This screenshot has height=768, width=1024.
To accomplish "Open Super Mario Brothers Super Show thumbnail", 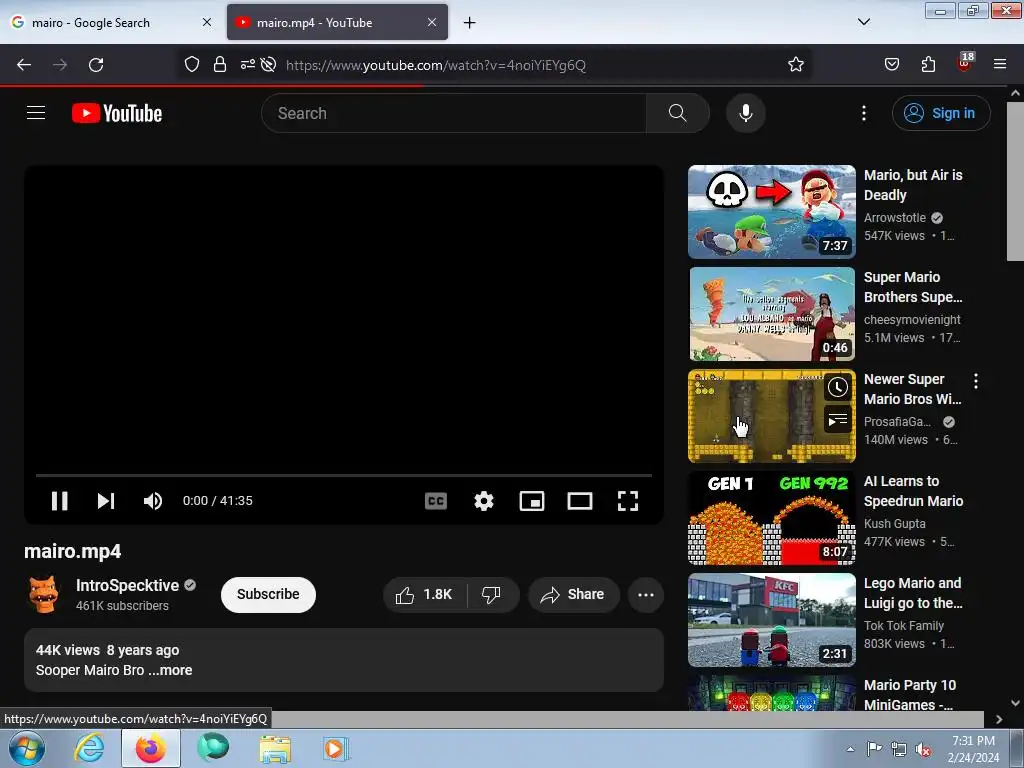I will click(x=771, y=313).
